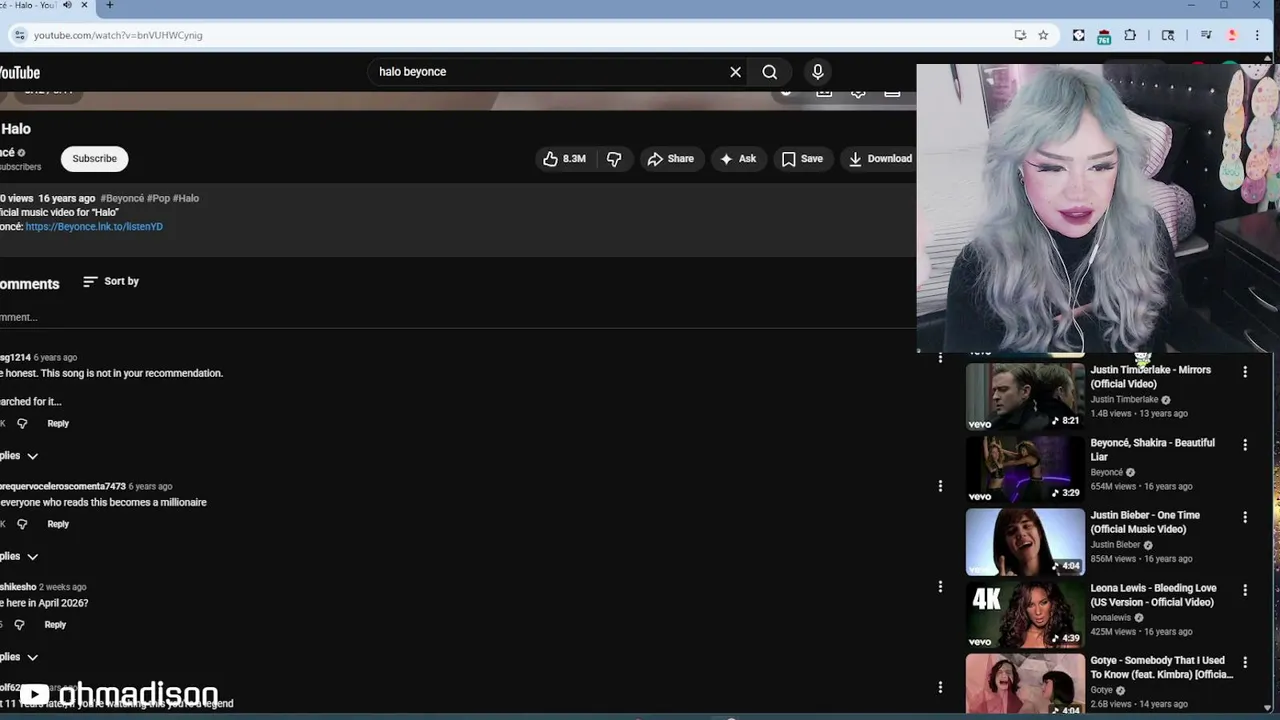
Task: Open the Ask AI feature
Action: (x=738, y=159)
